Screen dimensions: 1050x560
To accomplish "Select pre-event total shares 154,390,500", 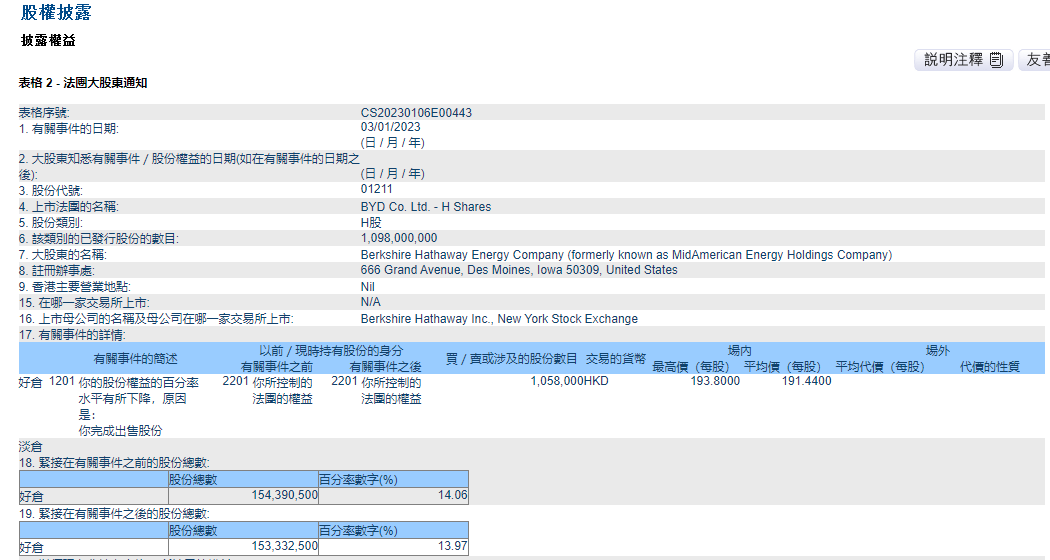I will coord(285,495).
